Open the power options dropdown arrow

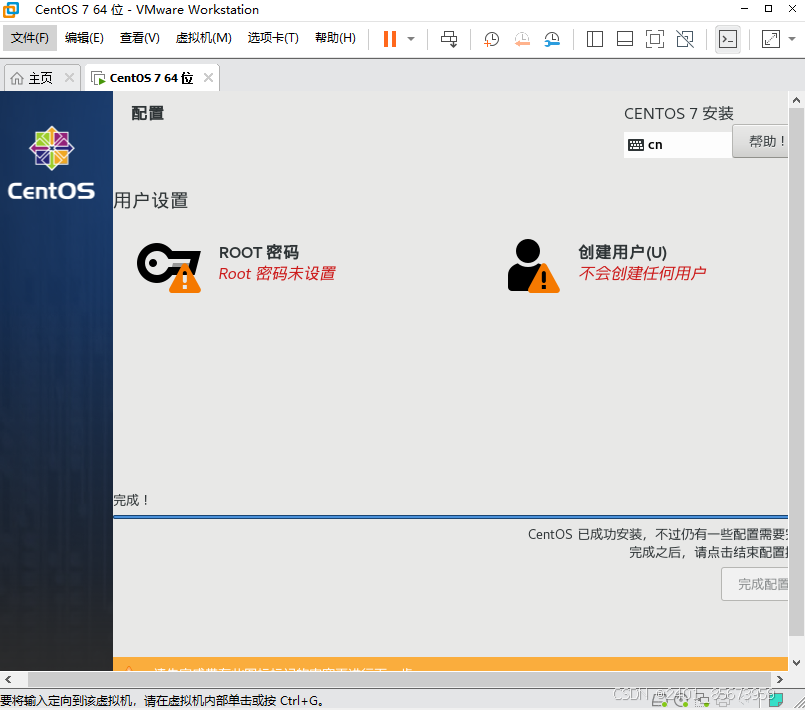[x=411, y=39]
